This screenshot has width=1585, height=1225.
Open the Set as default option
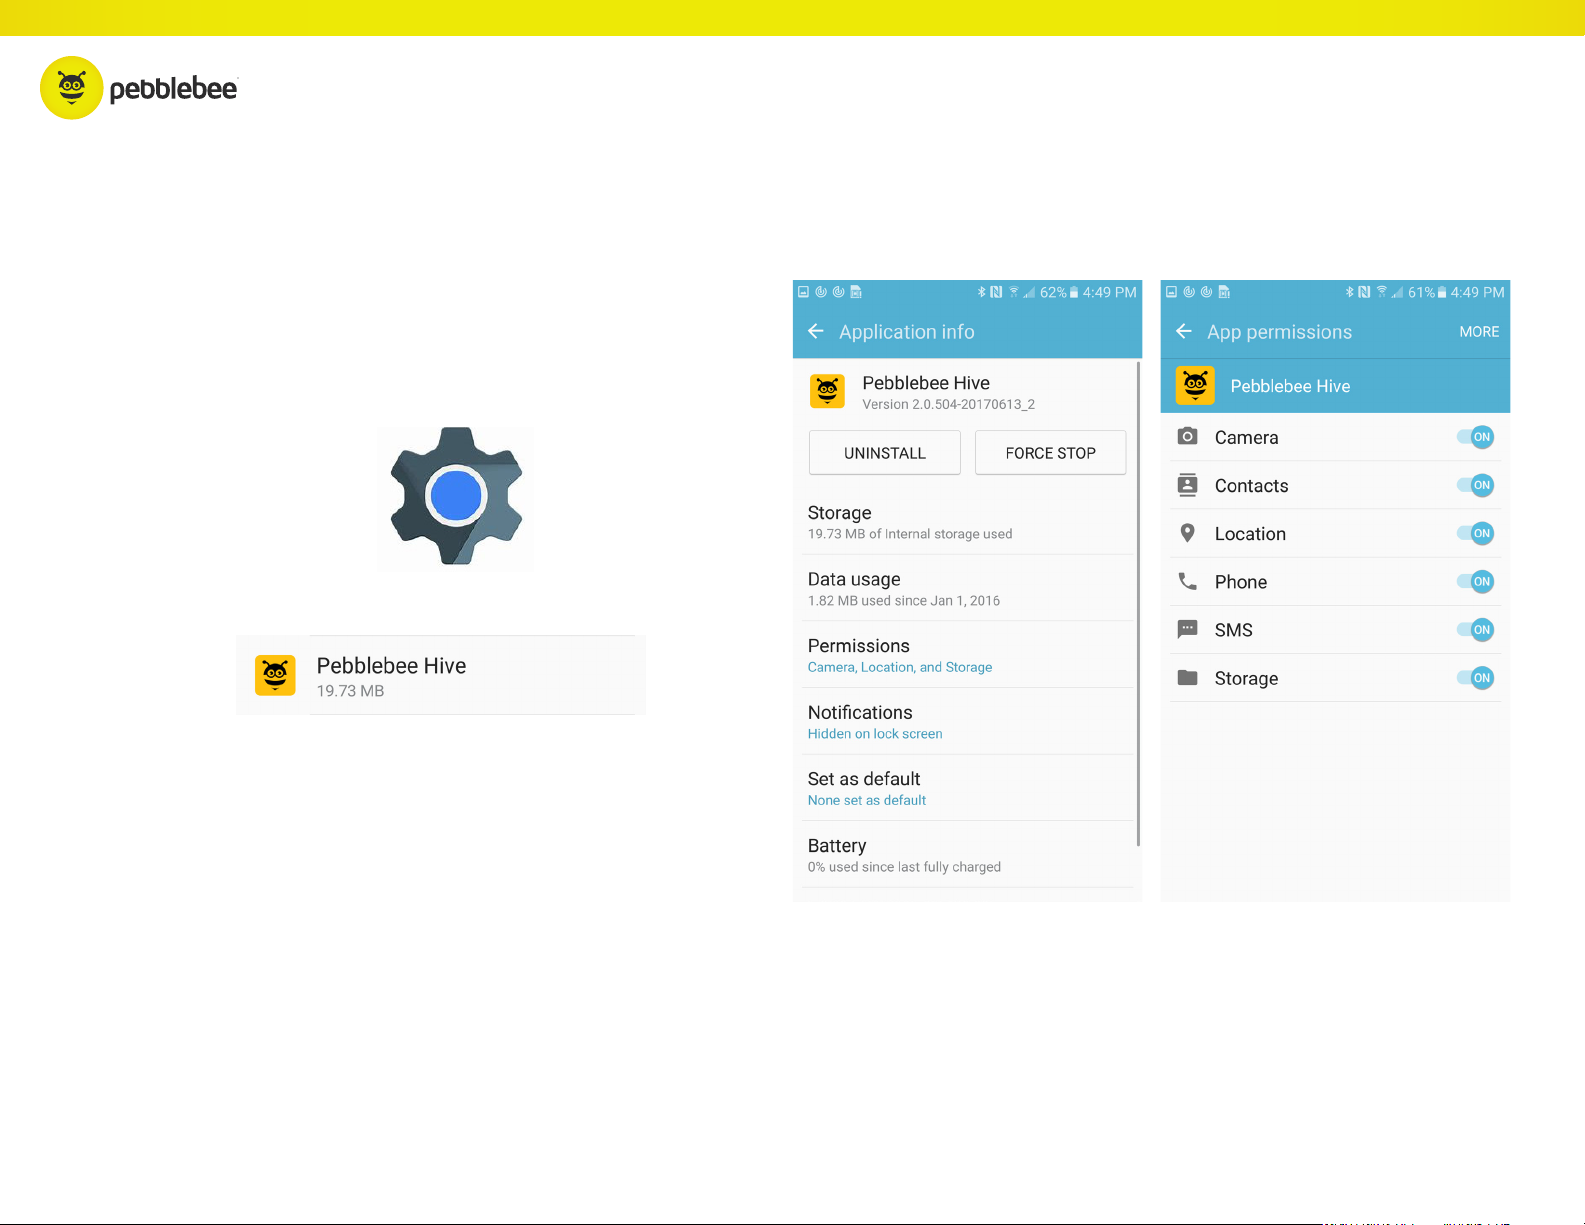[966, 788]
